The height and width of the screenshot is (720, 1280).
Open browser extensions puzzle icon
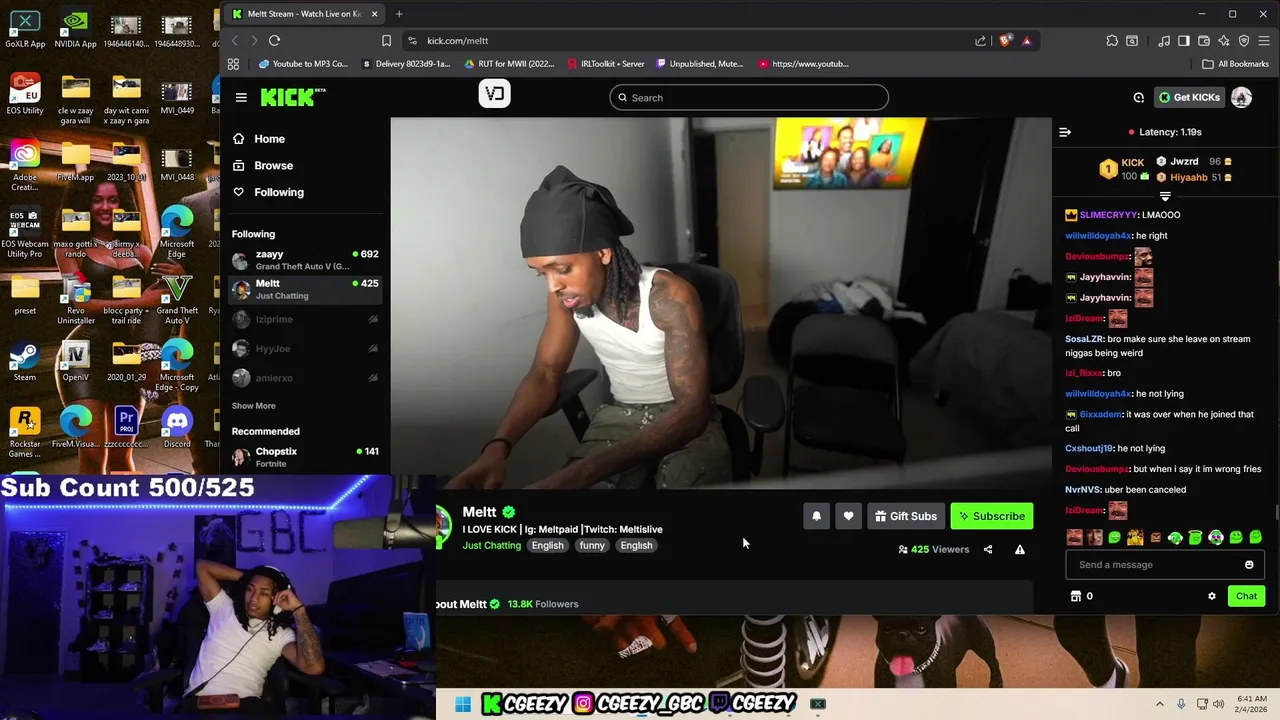(1112, 41)
